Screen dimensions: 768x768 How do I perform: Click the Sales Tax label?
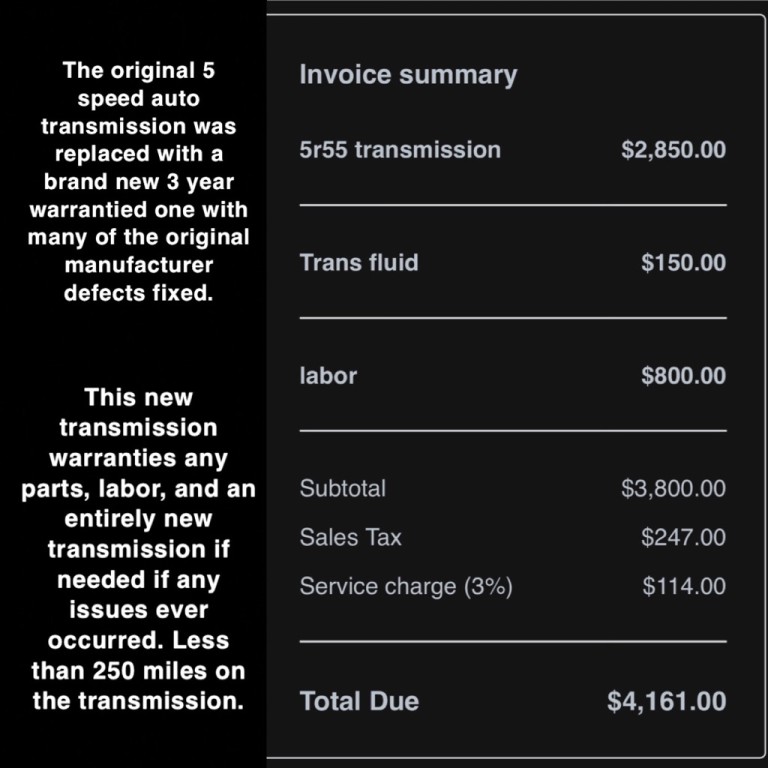click(x=350, y=537)
